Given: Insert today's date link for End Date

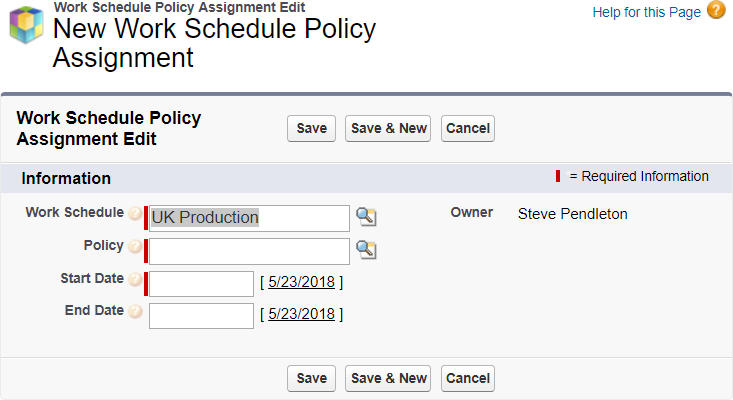Looking at the screenshot, I should pyautogui.click(x=301, y=314).
